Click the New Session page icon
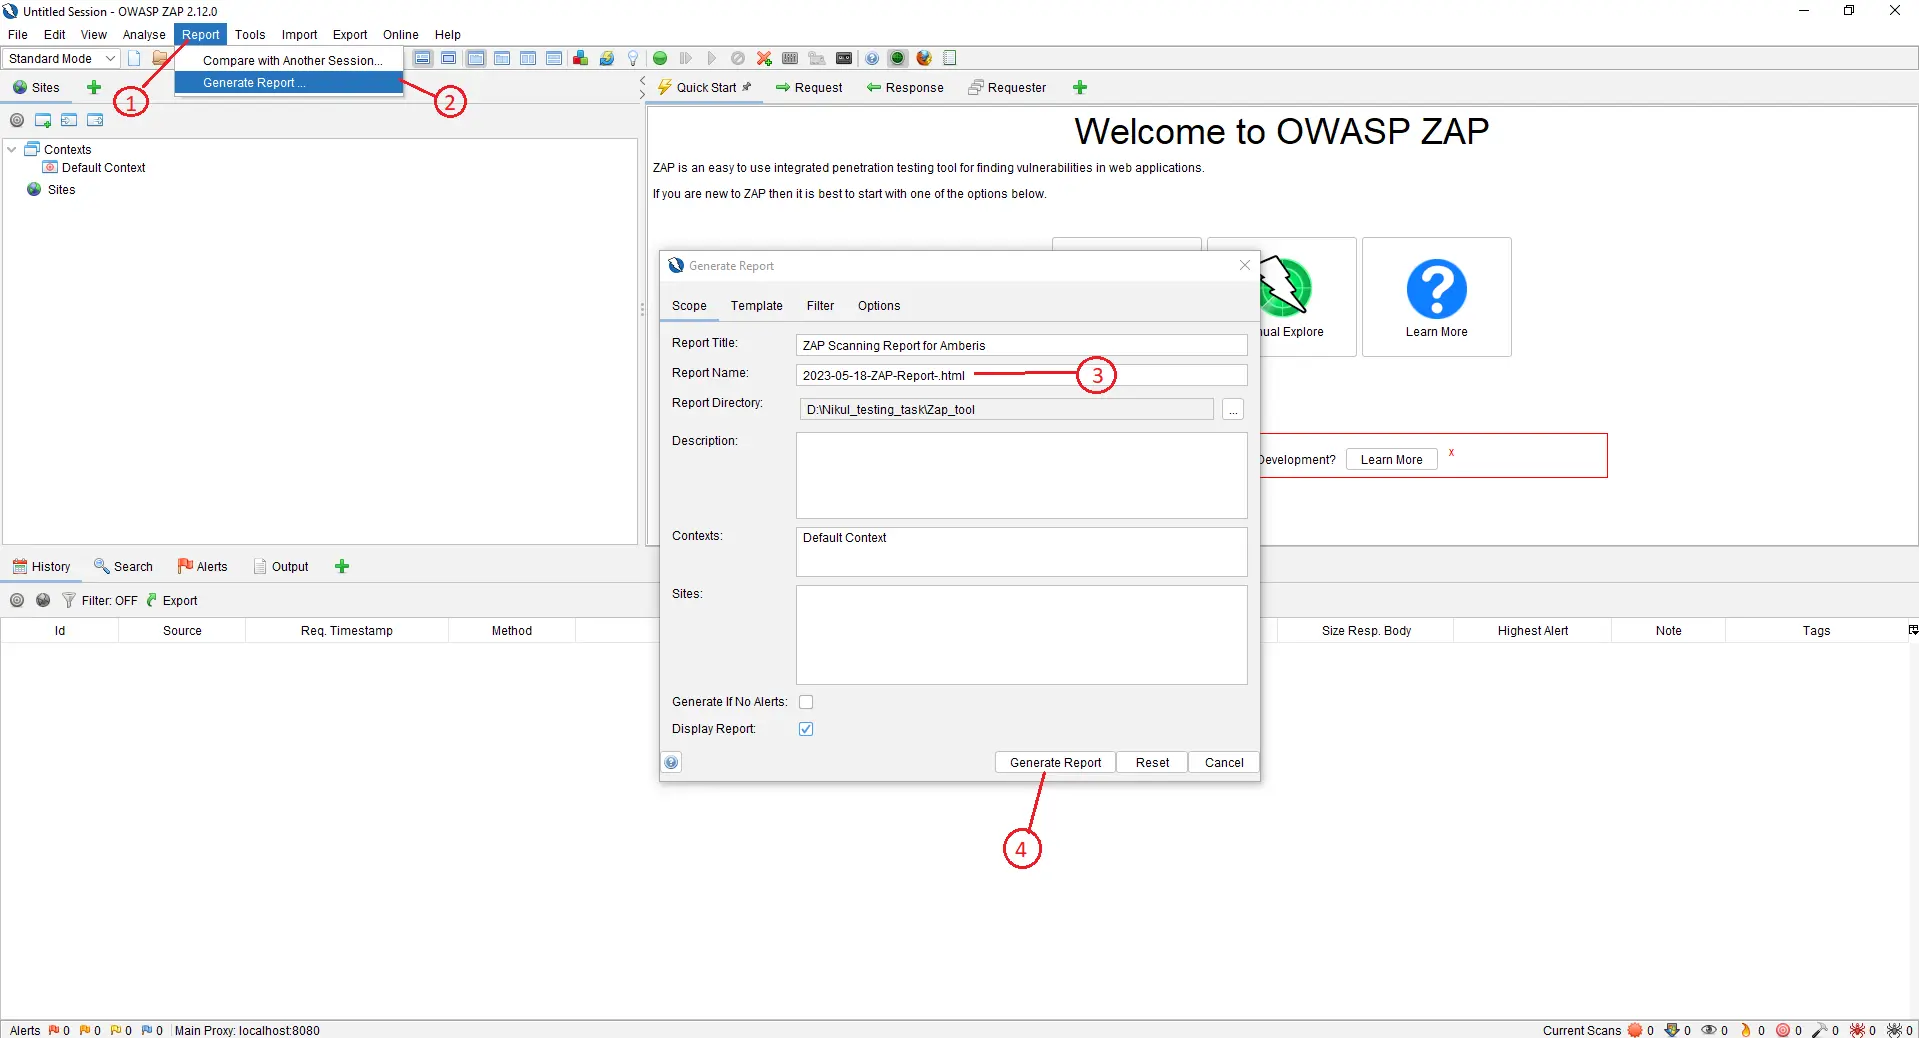 133,58
